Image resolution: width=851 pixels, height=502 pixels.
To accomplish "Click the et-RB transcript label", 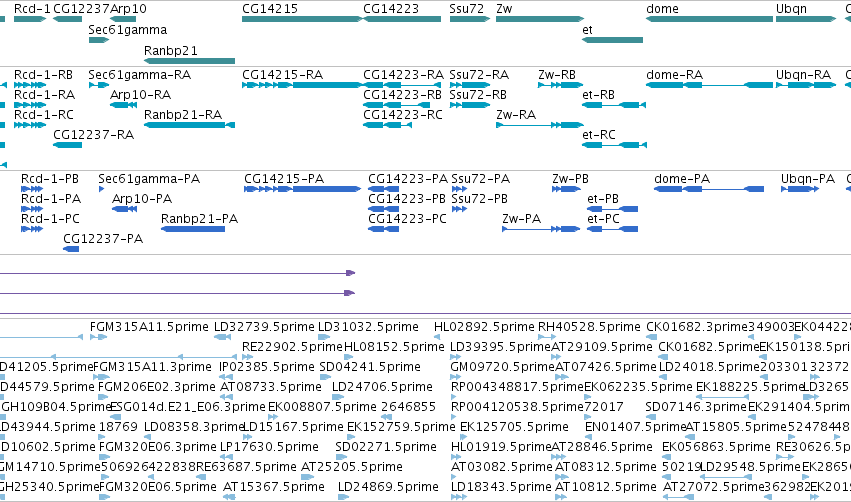I will click(x=599, y=94).
